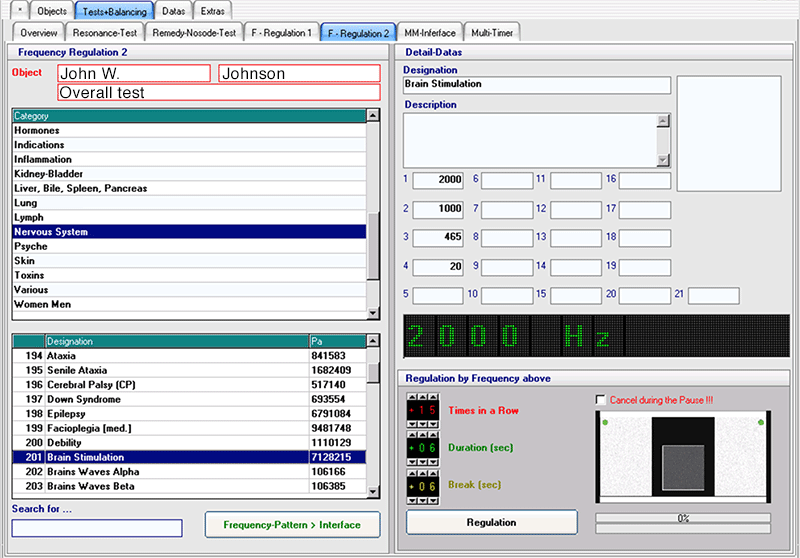The width and height of the screenshot is (800, 558).
Task: Select row 202 Brains Waves Alpha
Action: (x=189, y=472)
